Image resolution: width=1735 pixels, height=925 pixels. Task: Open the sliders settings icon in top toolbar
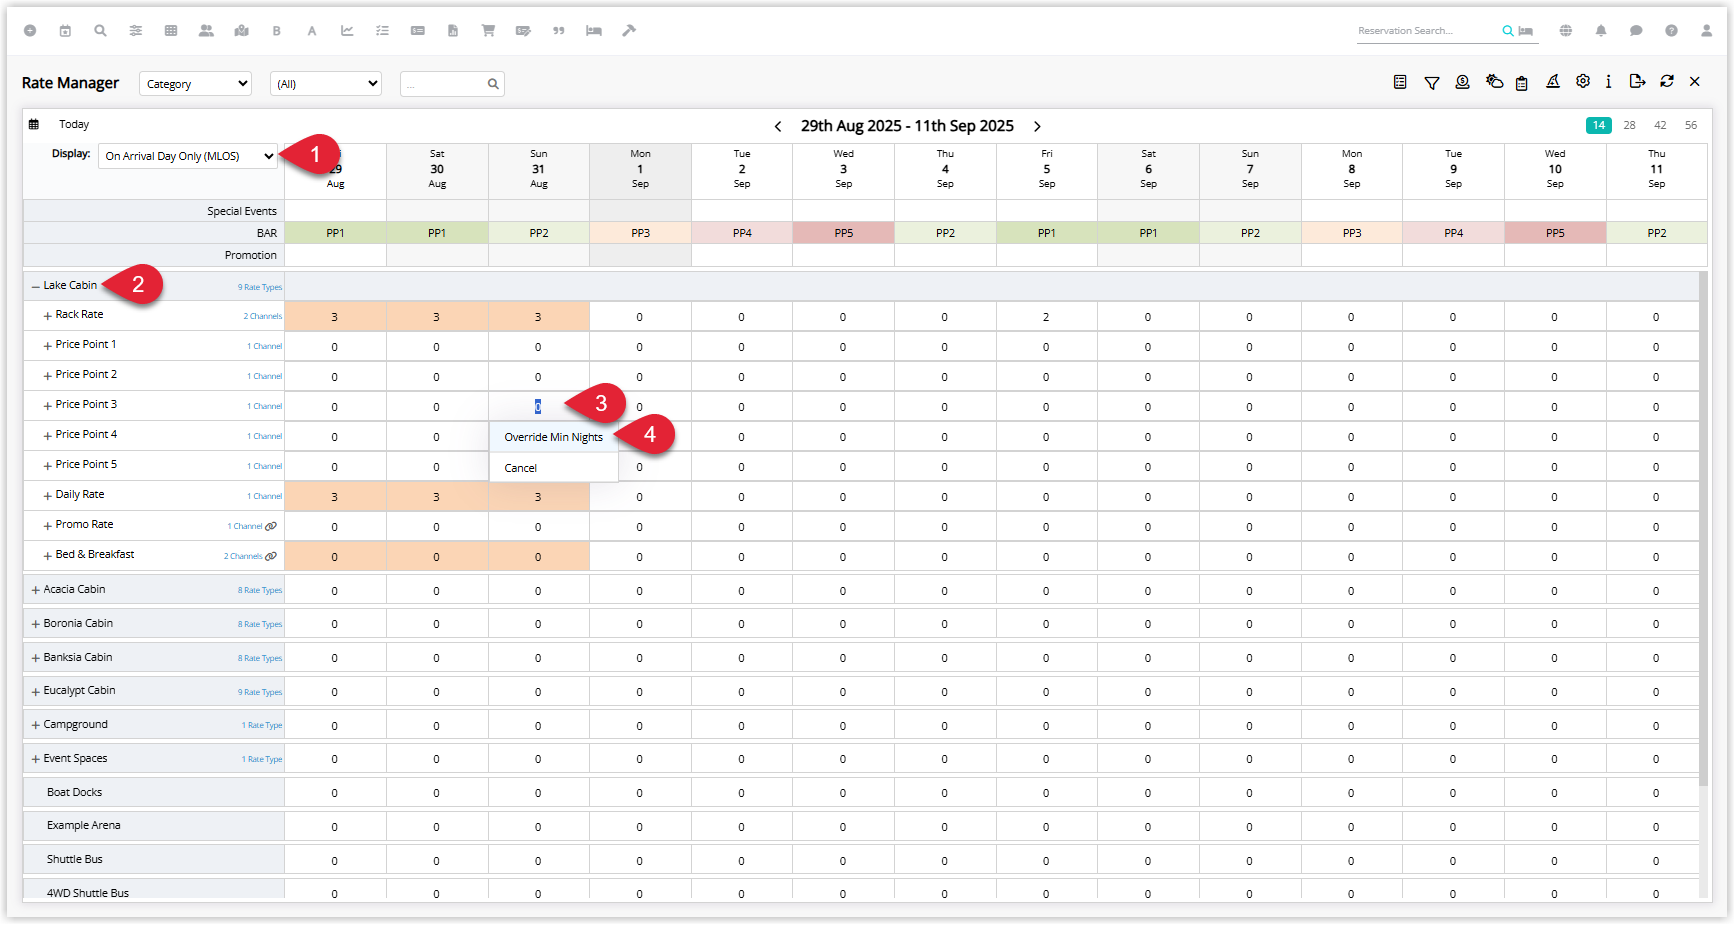[136, 31]
